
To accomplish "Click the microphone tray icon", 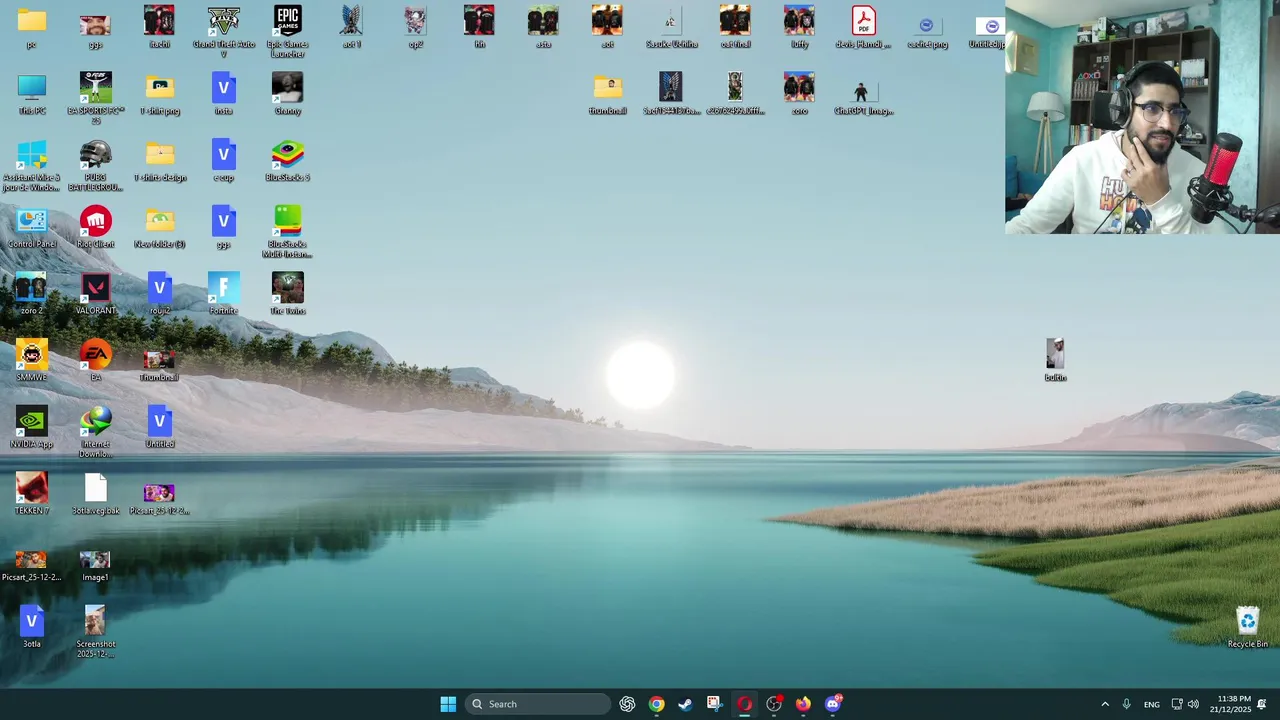I will tap(1126, 704).
